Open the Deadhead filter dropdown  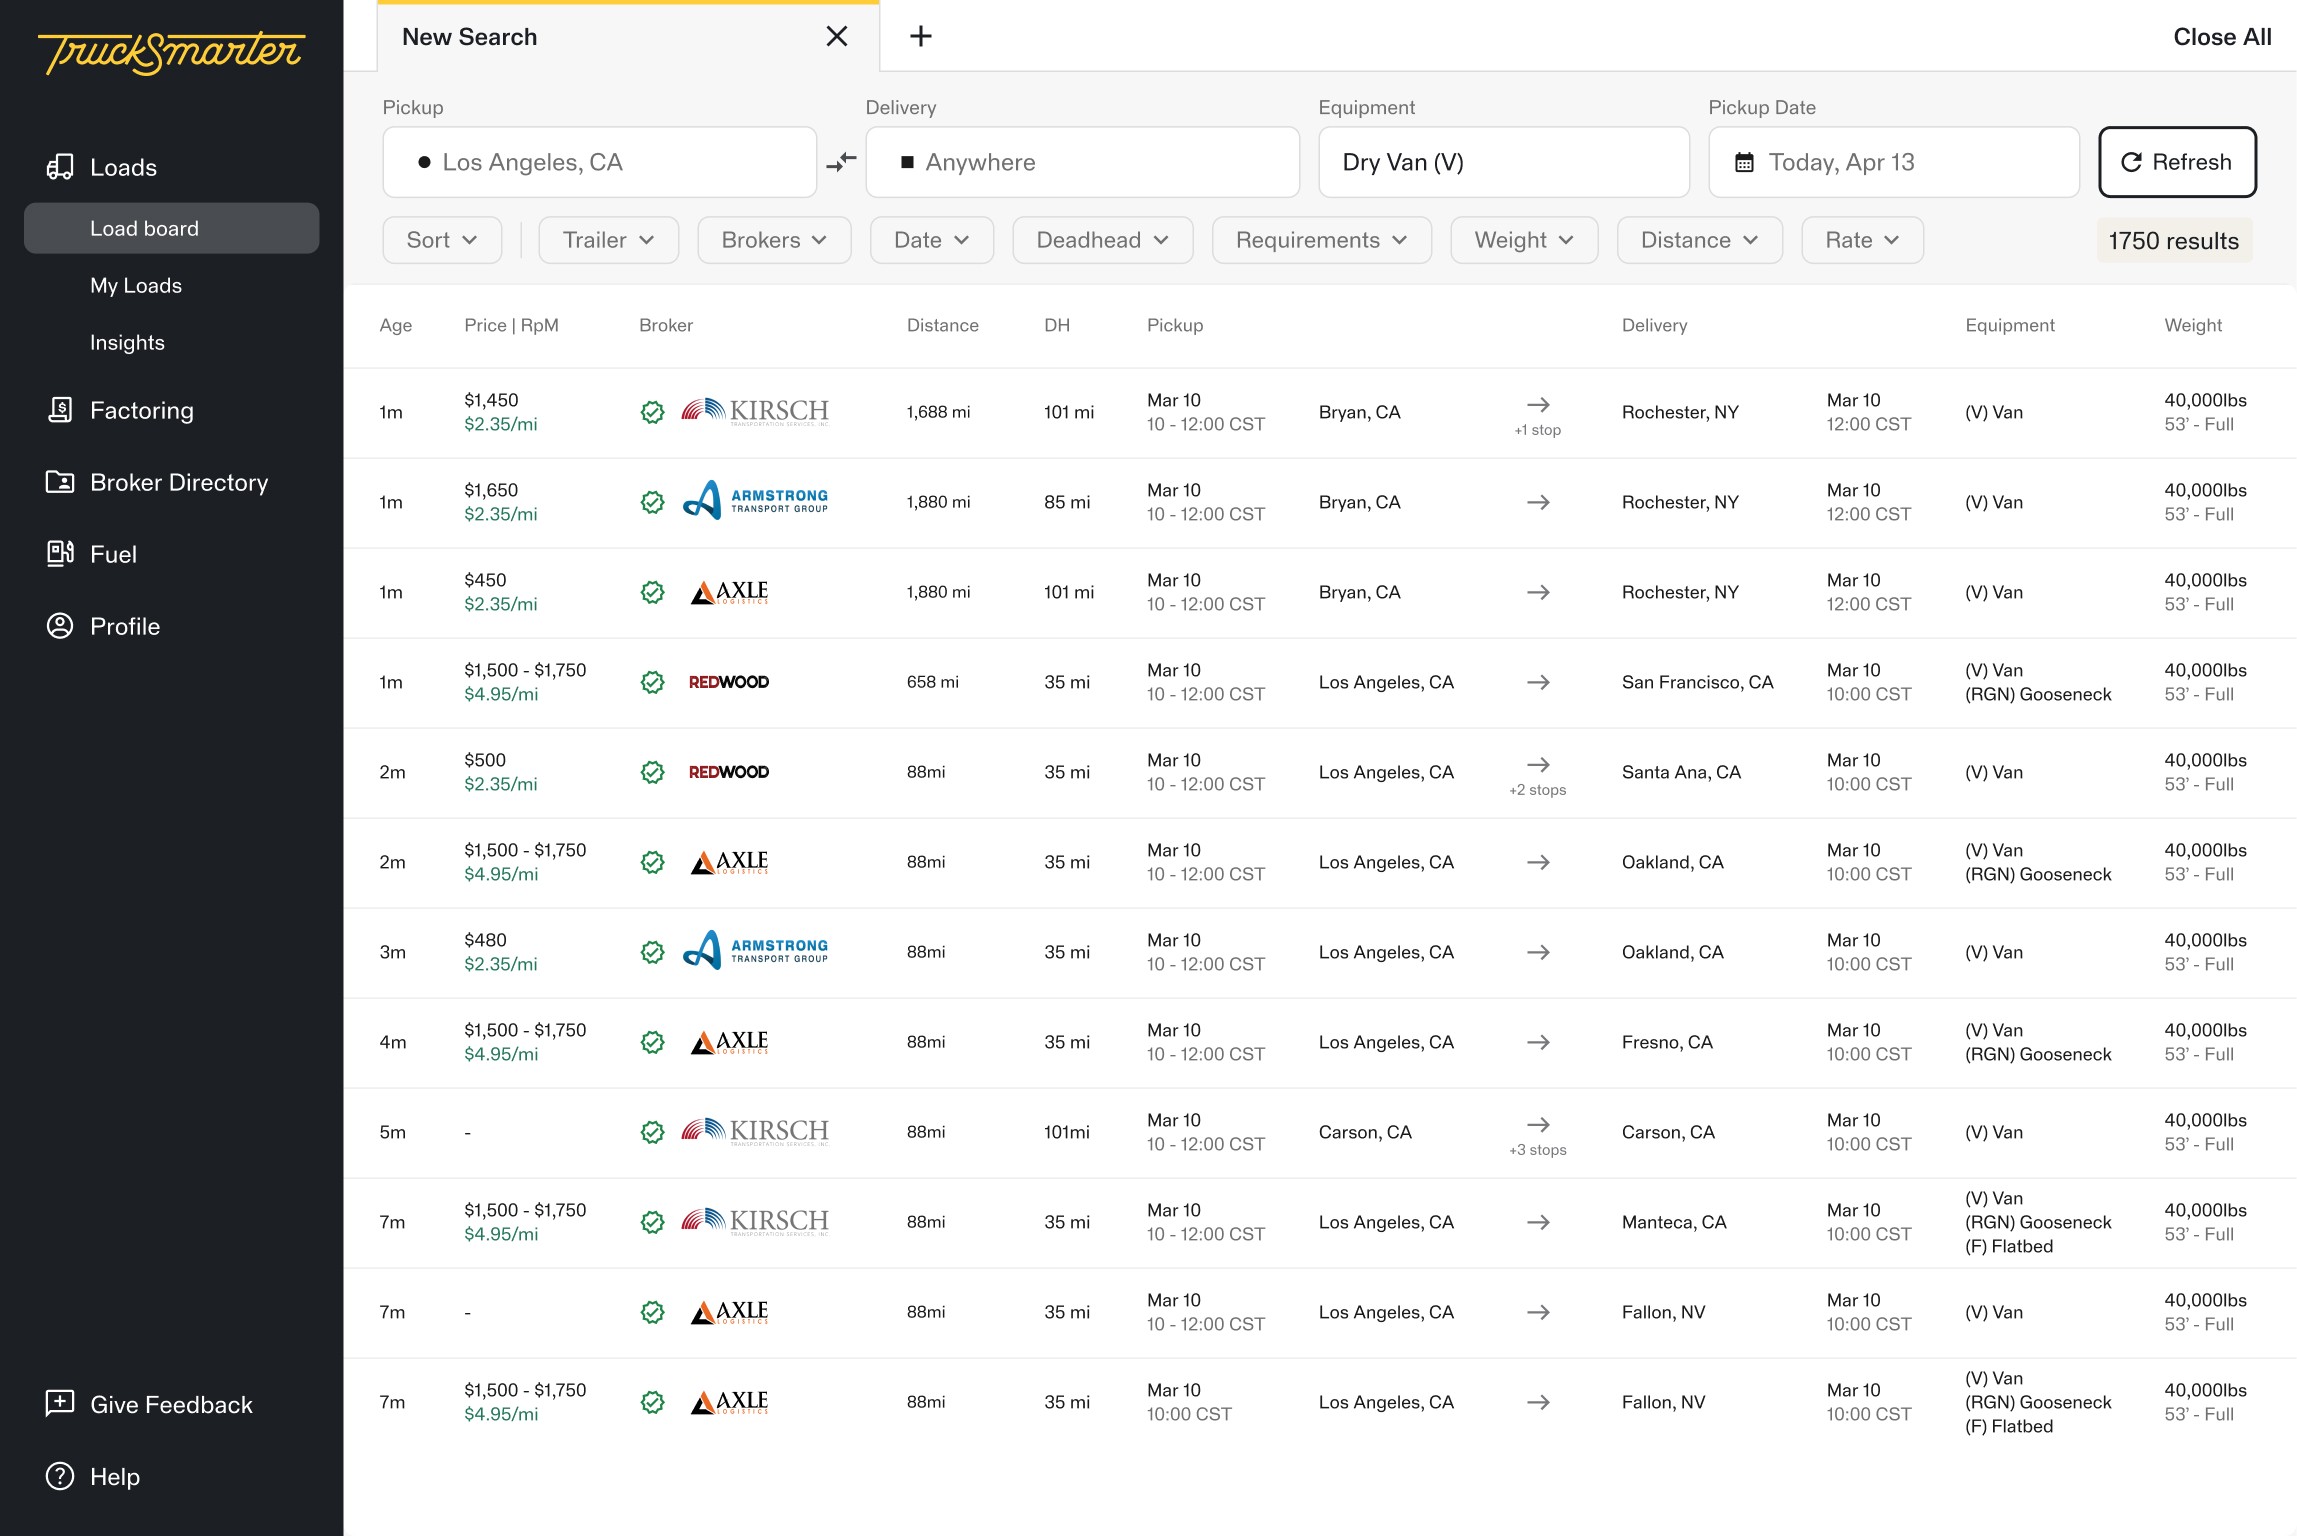click(1101, 240)
